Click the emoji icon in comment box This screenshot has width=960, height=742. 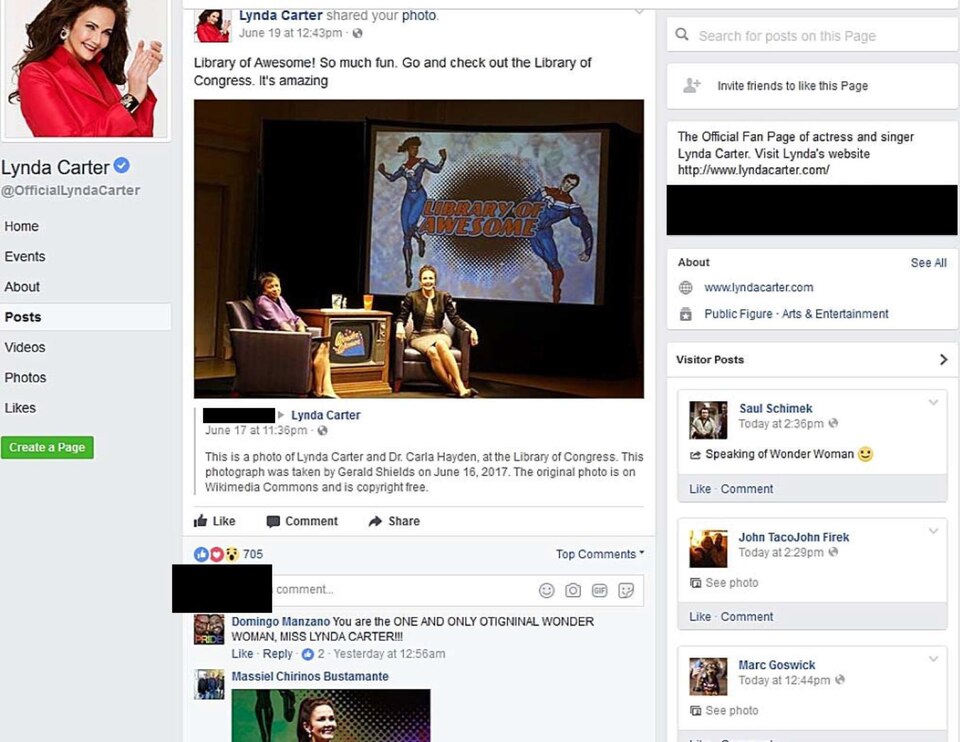546,590
